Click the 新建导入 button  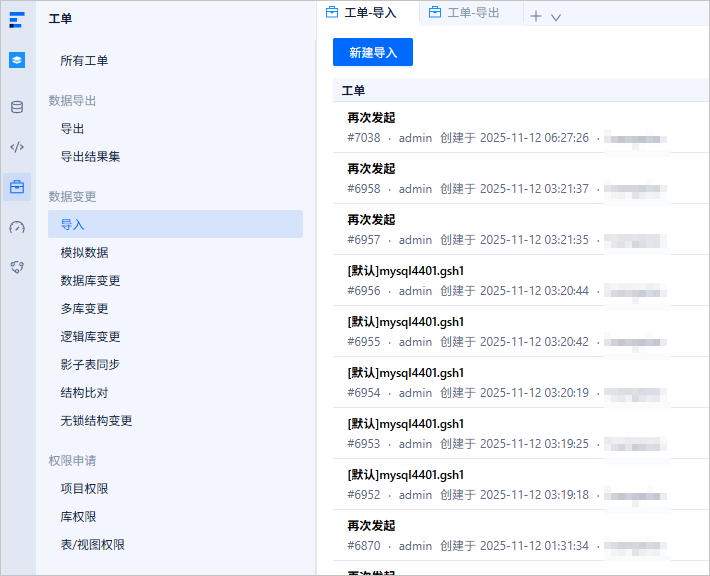[x=373, y=52]
